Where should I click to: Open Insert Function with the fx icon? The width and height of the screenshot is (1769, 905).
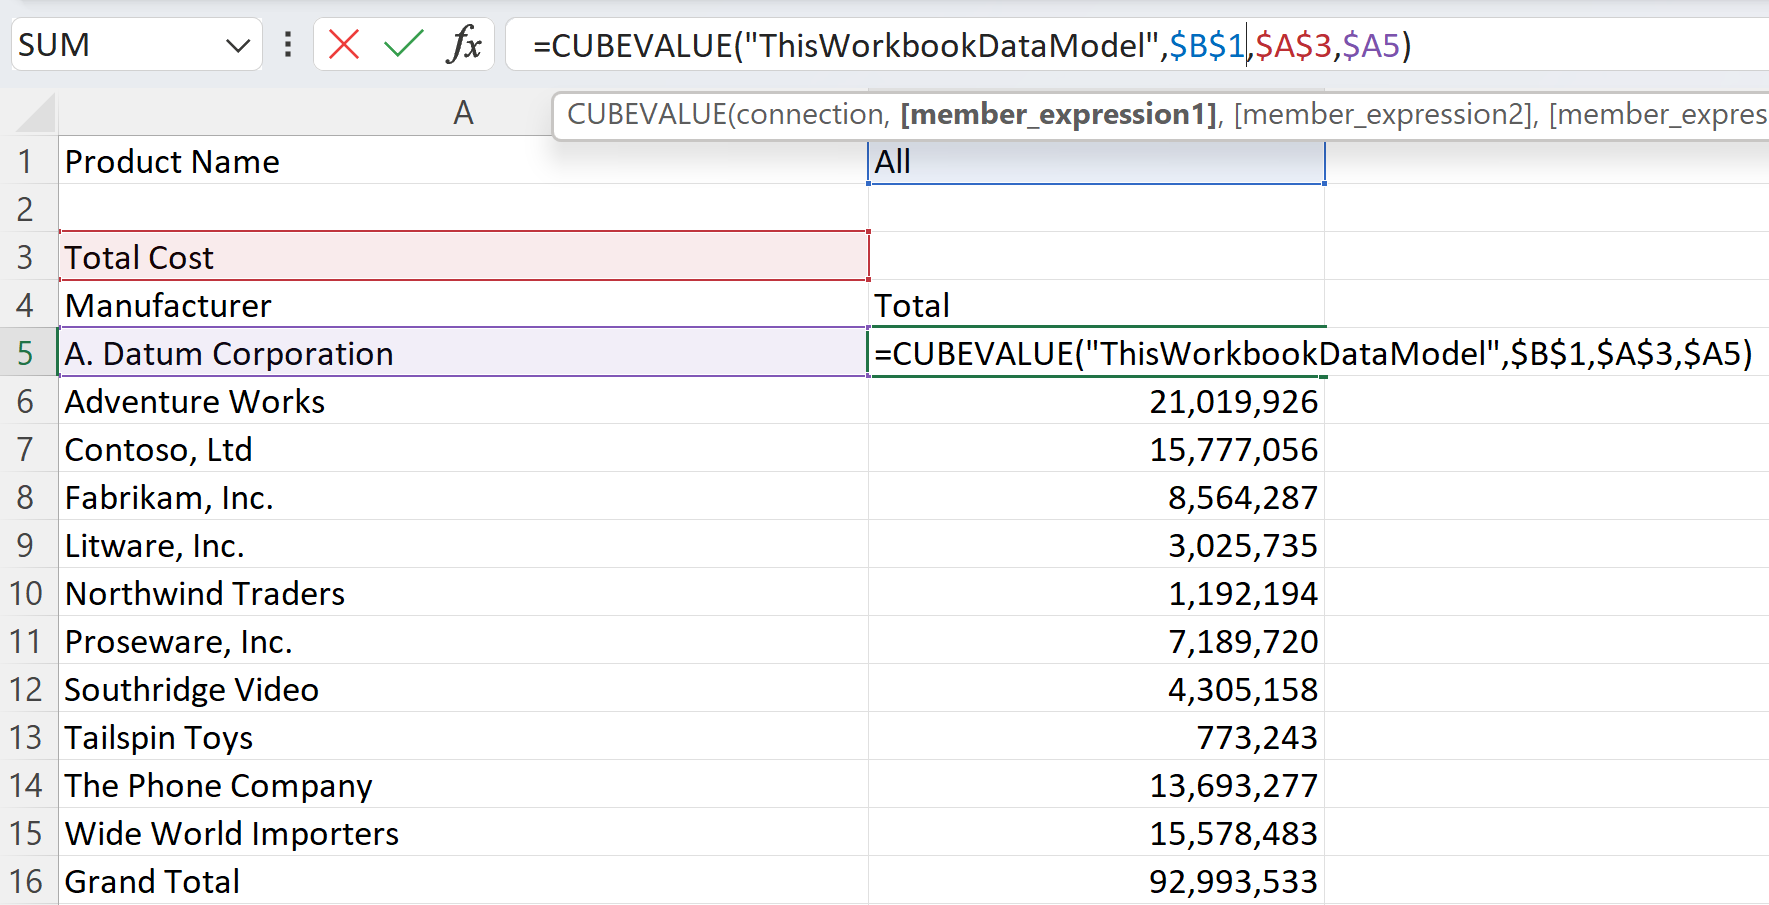click(x=464, y=44)
